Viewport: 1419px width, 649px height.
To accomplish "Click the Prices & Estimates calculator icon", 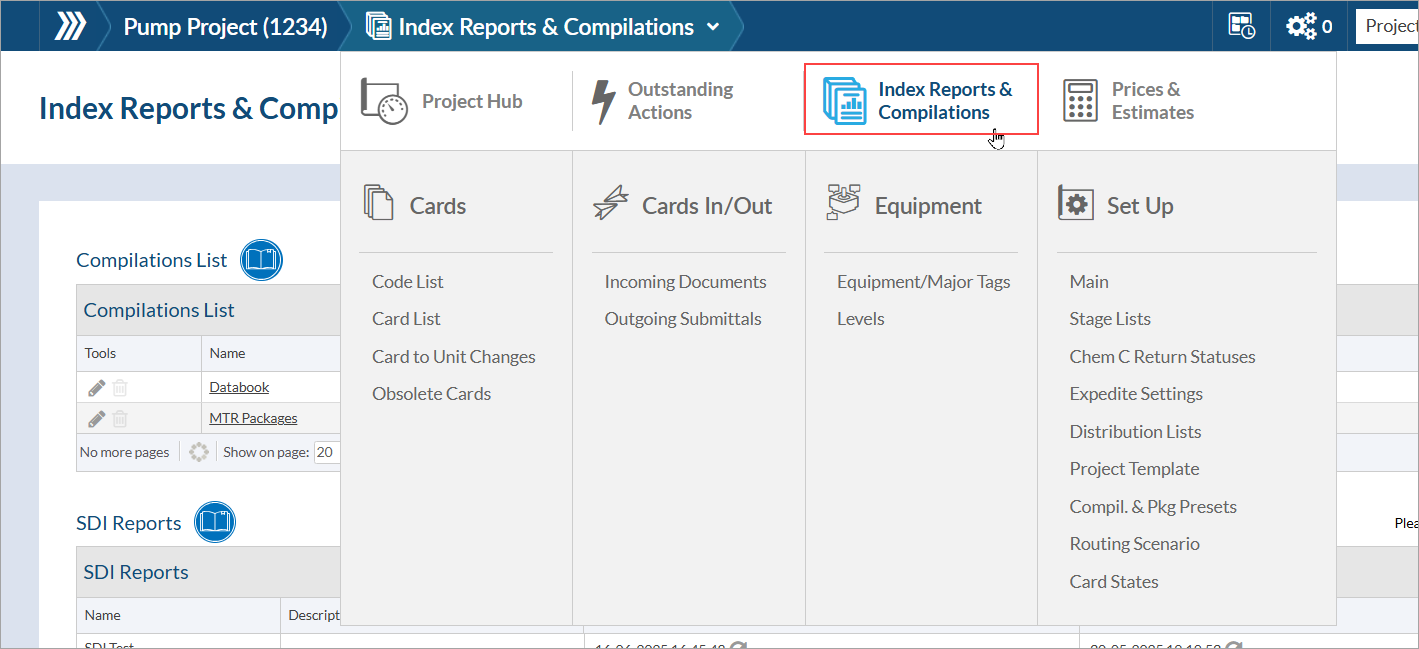I will [1079, 101].
